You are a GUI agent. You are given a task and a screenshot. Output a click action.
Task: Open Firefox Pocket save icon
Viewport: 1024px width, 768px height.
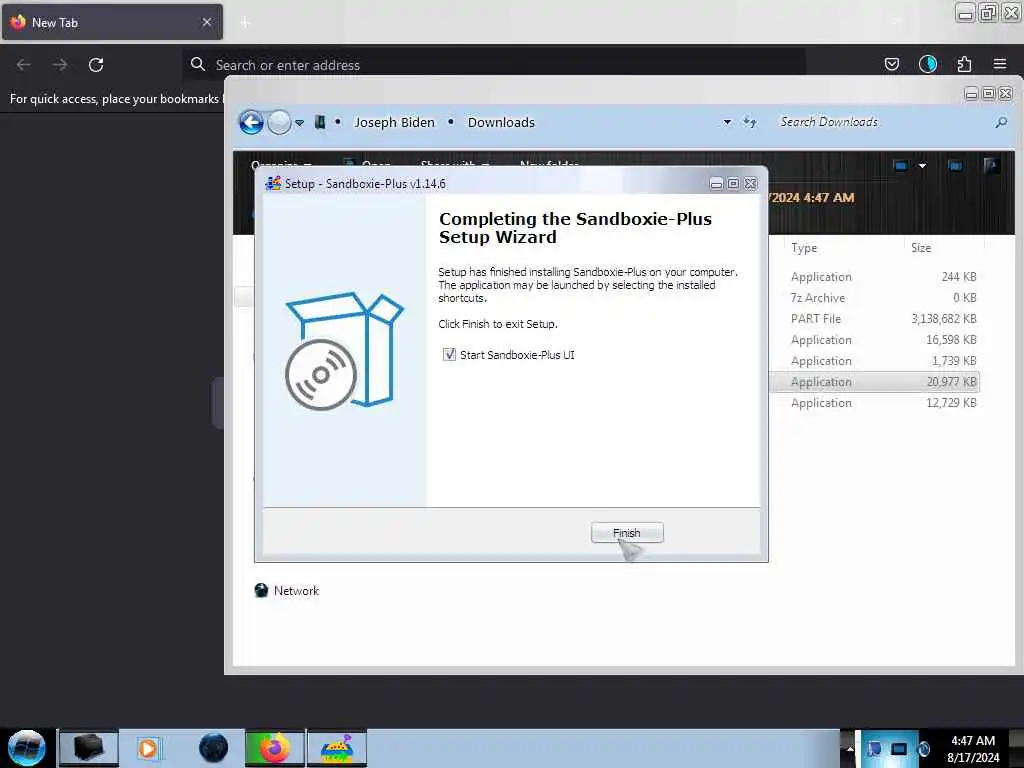[891, 64]
